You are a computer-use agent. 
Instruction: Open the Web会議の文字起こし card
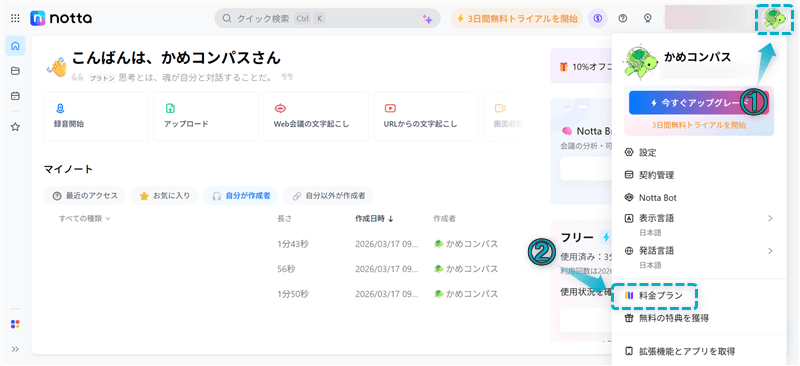click(316, 116)
